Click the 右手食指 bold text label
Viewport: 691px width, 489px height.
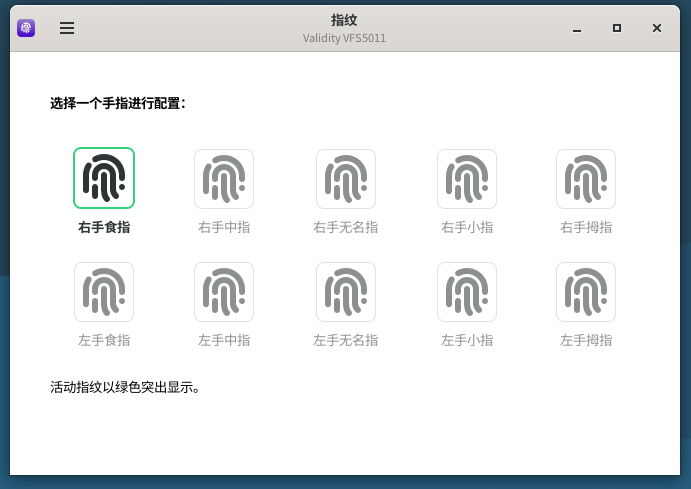click(x=104, y=227)
